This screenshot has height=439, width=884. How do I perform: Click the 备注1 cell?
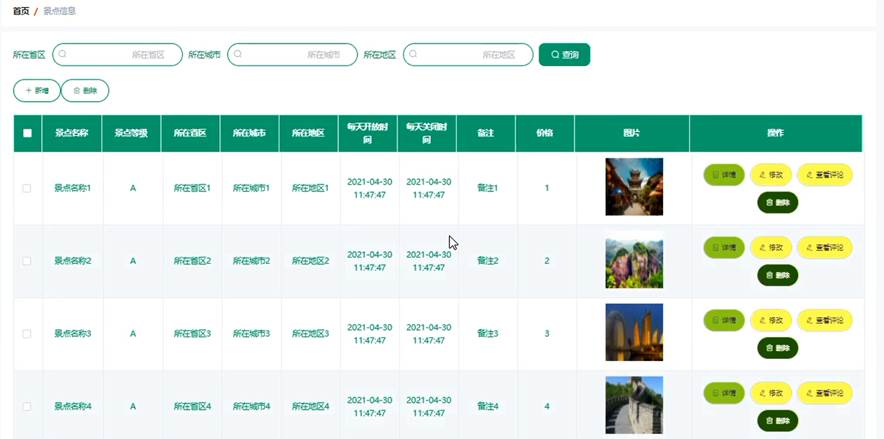coord(488,188)
